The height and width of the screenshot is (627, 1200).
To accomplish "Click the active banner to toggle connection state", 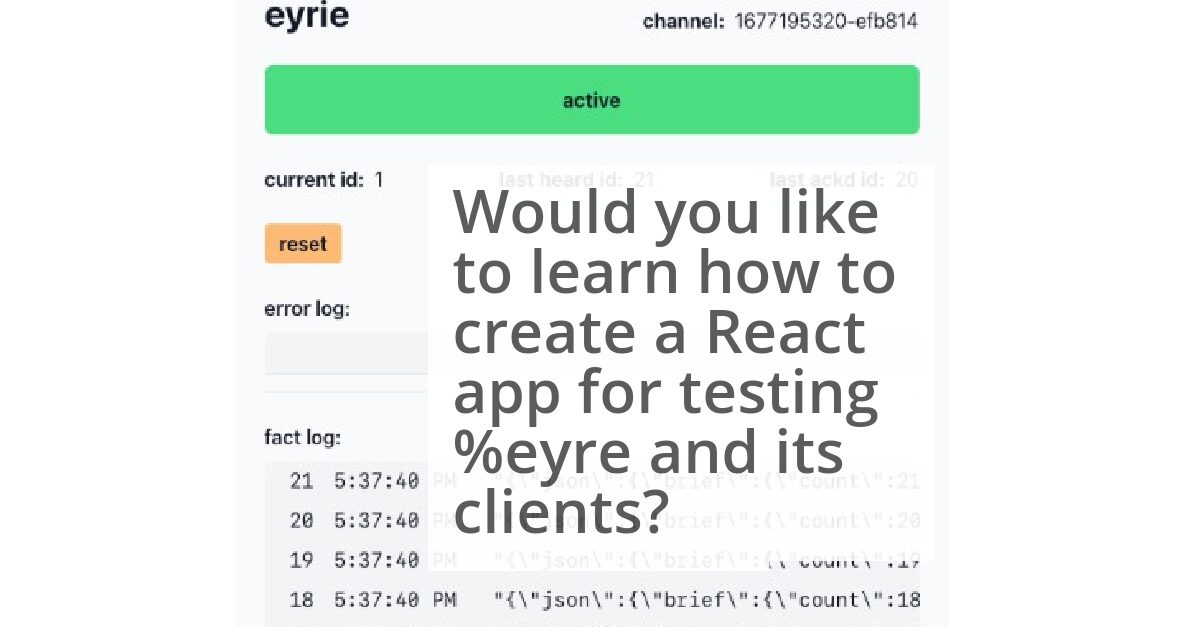I will [591, 99].
